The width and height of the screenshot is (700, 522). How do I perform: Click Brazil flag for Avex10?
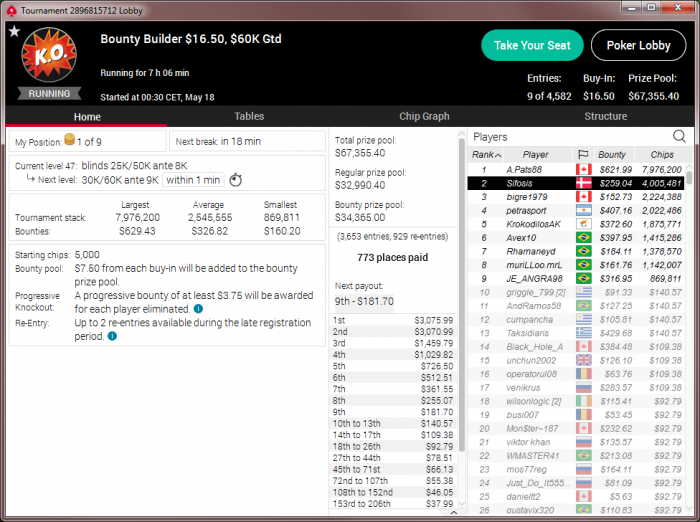point(583,238)
